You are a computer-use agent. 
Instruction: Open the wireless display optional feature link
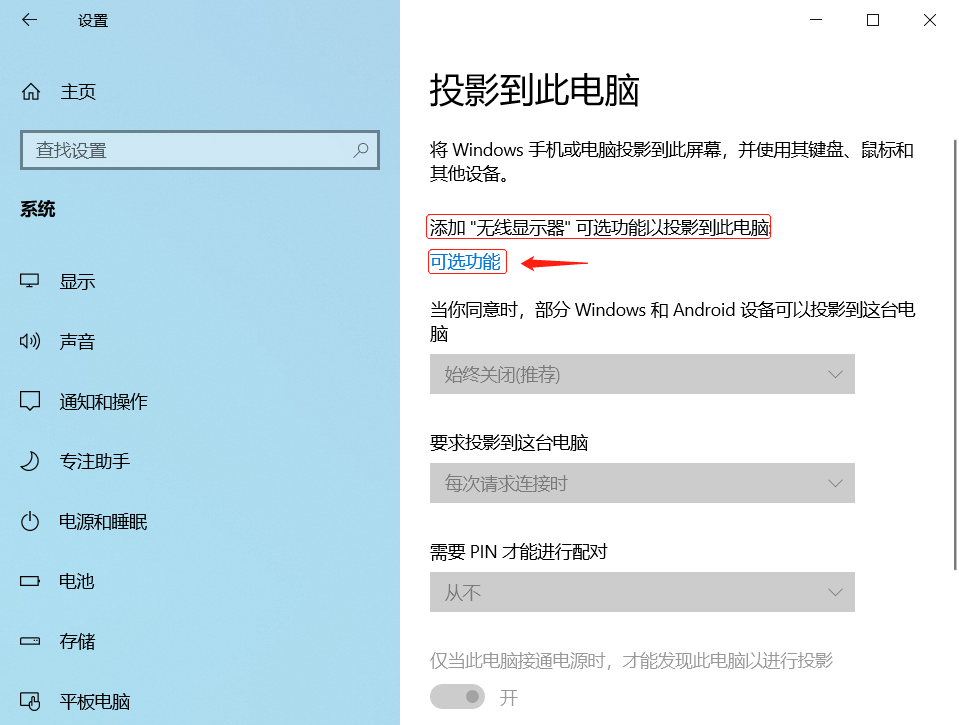[x=598, y=227]
